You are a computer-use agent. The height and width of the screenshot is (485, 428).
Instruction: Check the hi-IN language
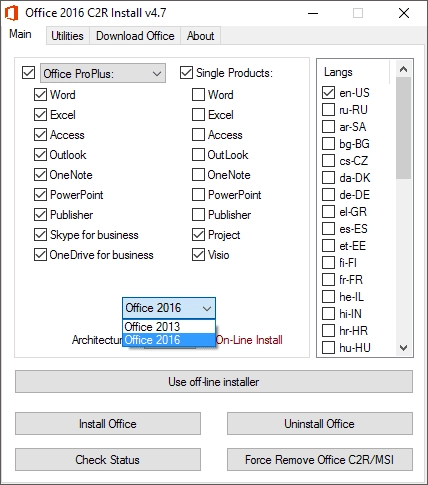pyautogui.click(x=328, y=313)
